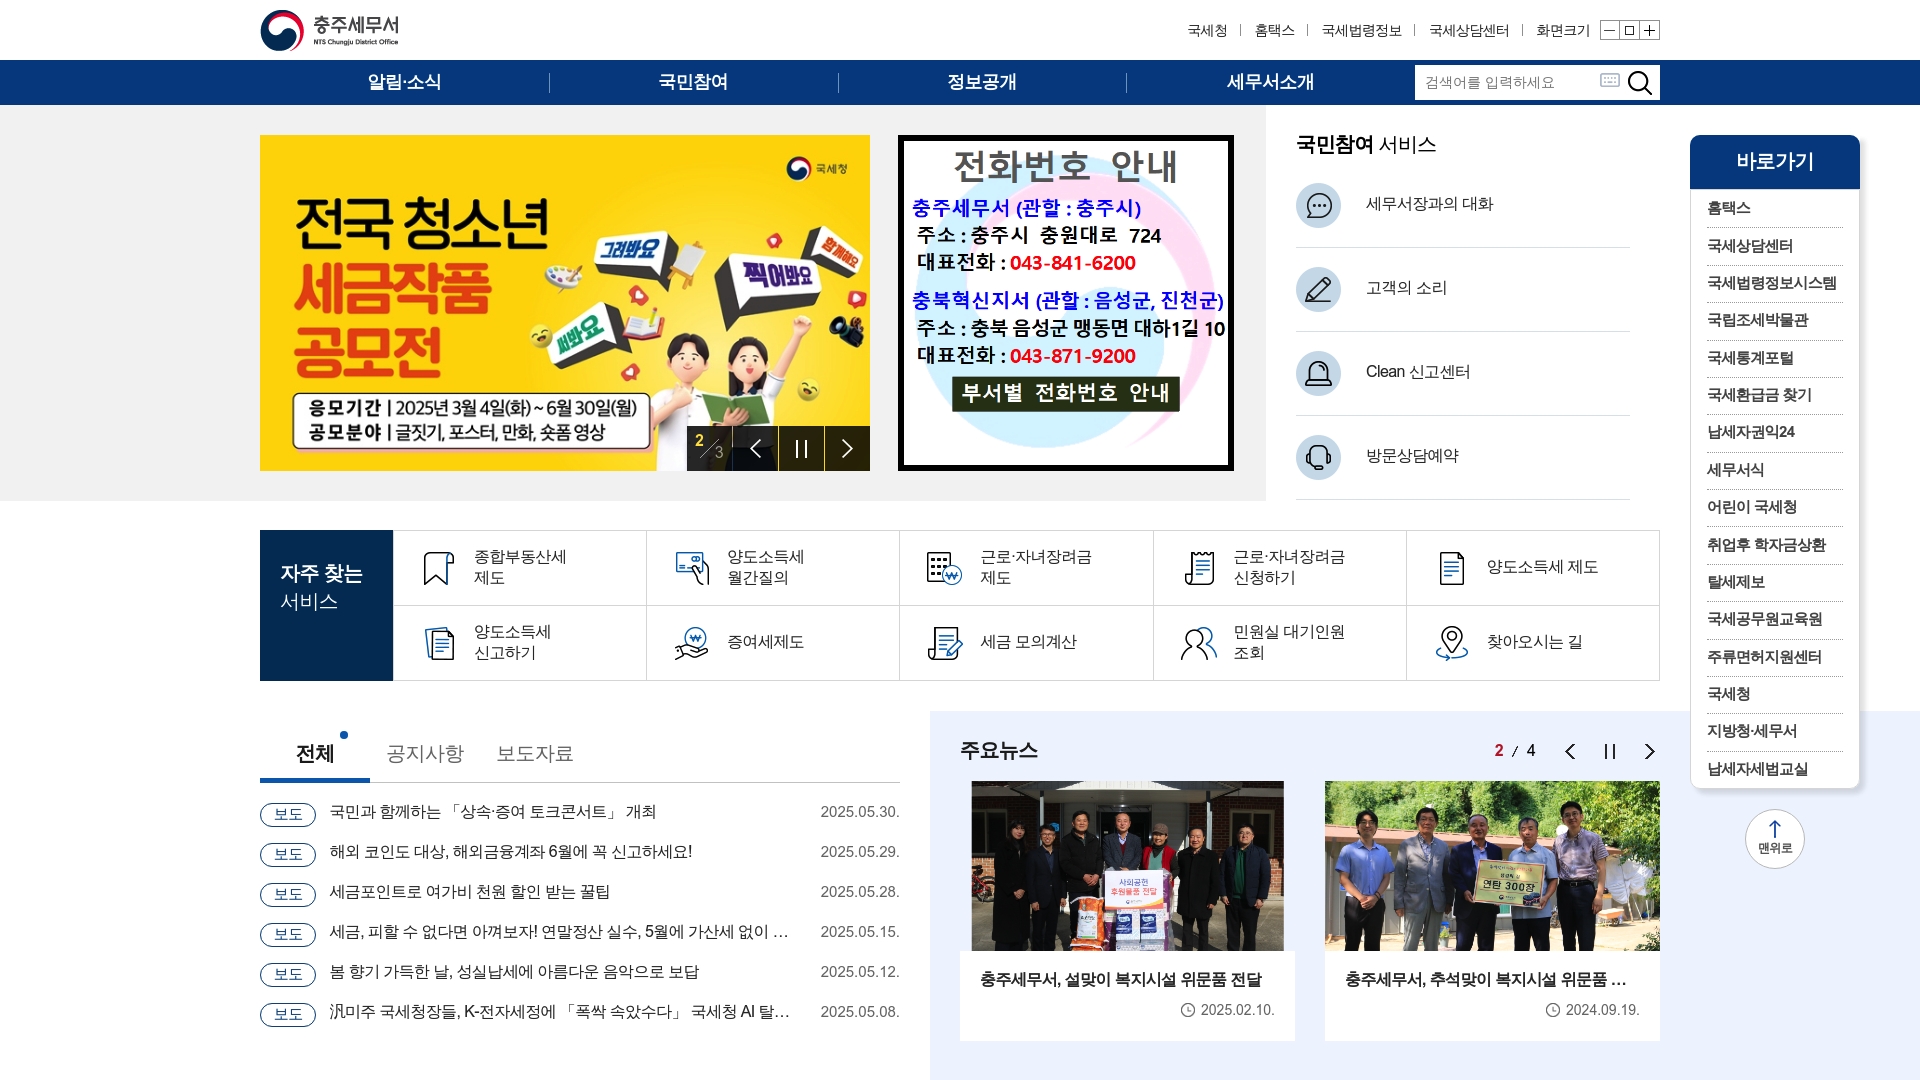Viewport: 1920px width, 1080px height.
Task: Click the 충주세무서 logo
Action: tap(330, 30)
